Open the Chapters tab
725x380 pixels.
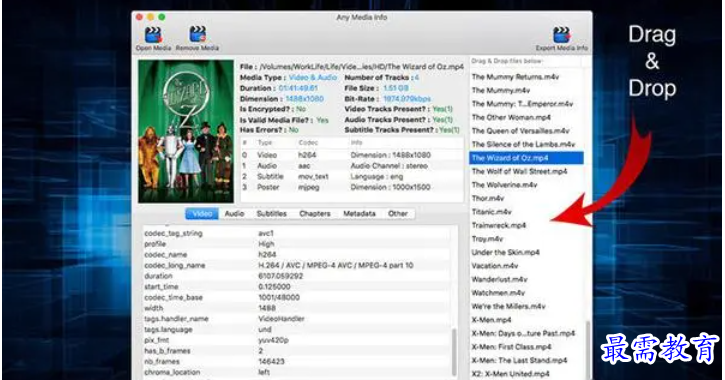click(315, 214)
